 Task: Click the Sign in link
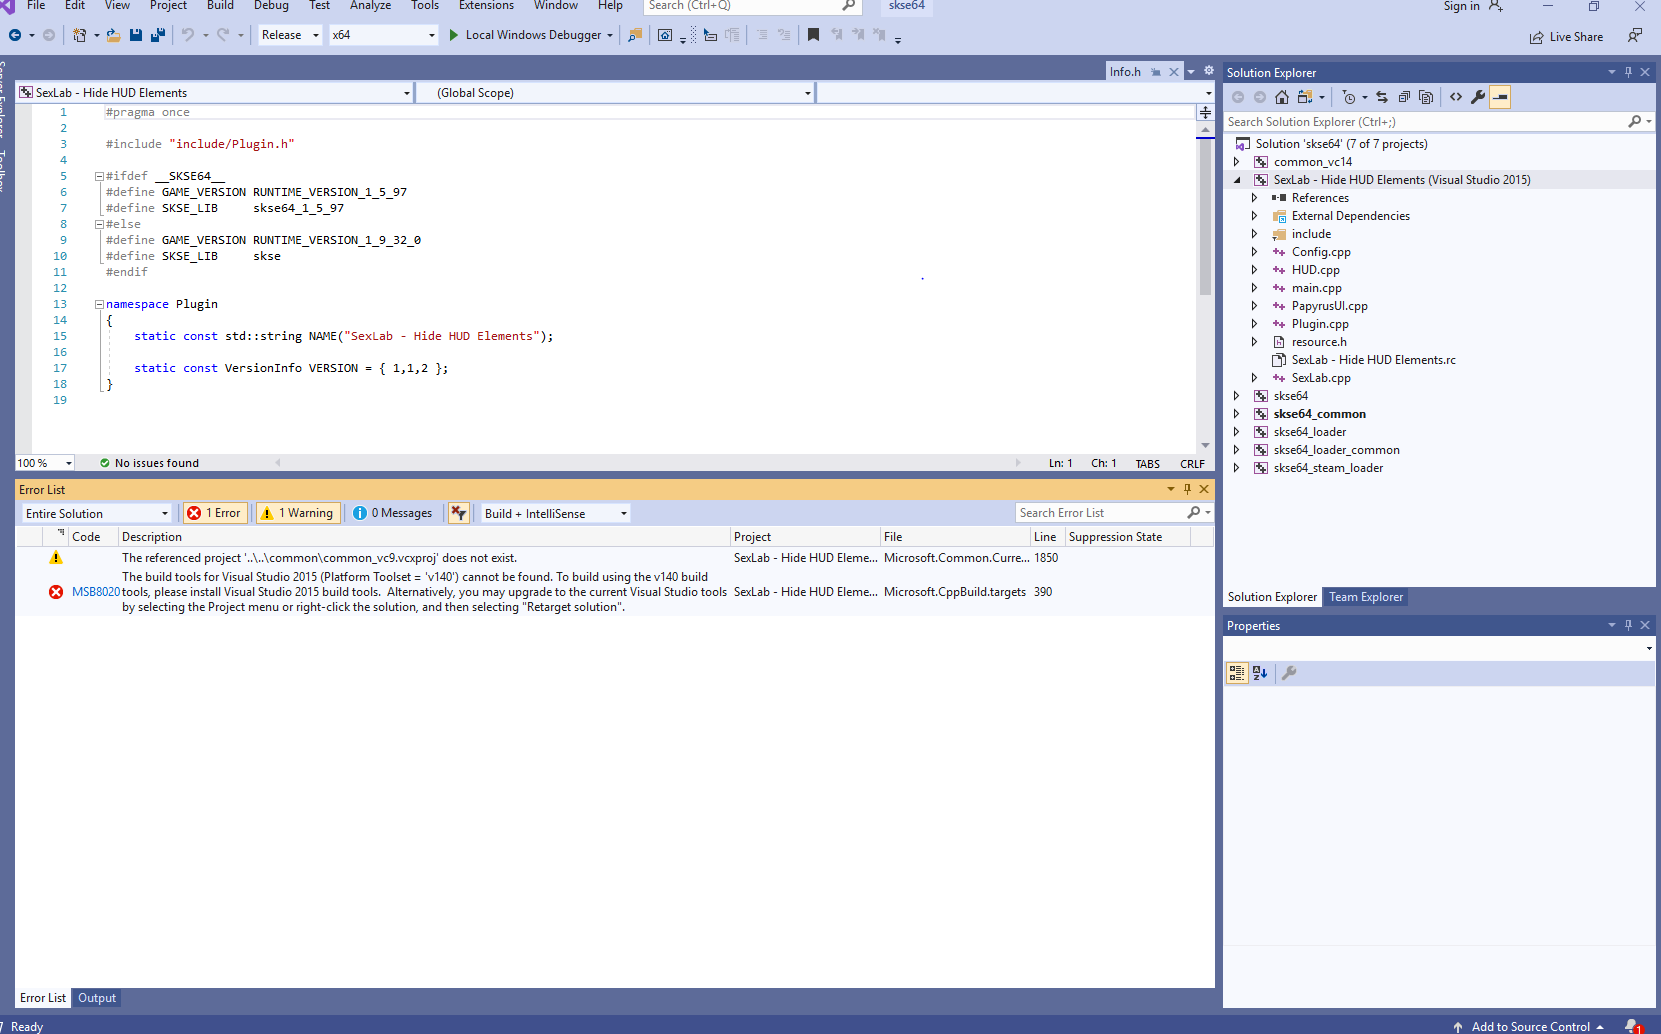[1461, 6]
